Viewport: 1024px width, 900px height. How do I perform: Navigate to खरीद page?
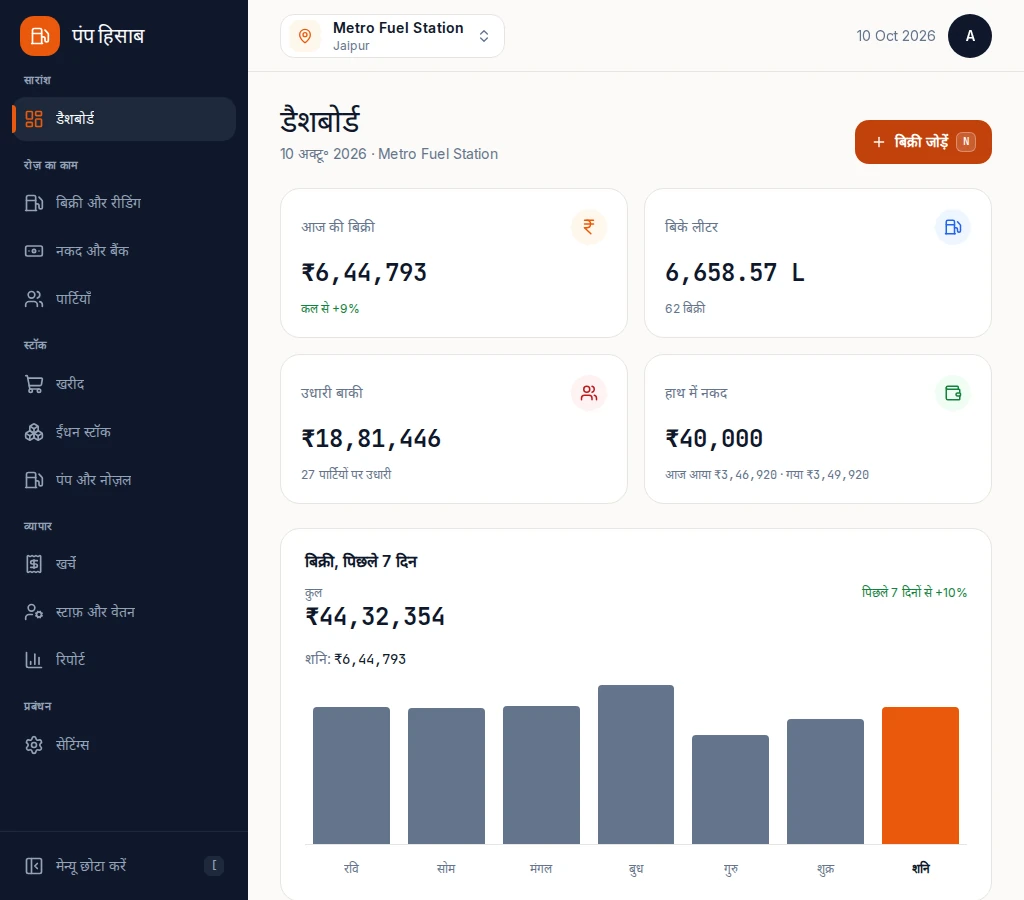tap(124, 384)
